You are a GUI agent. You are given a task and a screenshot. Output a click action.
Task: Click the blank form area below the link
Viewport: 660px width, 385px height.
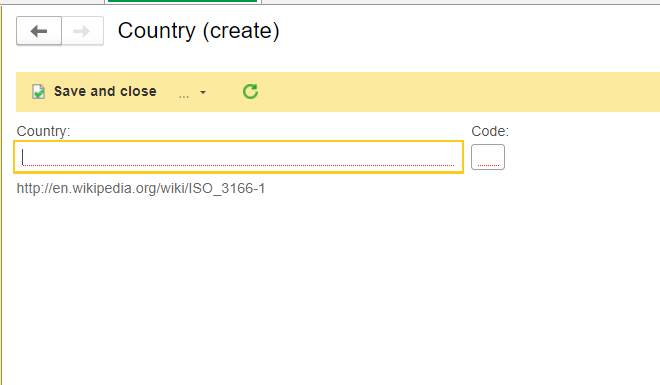pyautogui.click(x=330, y=290)
